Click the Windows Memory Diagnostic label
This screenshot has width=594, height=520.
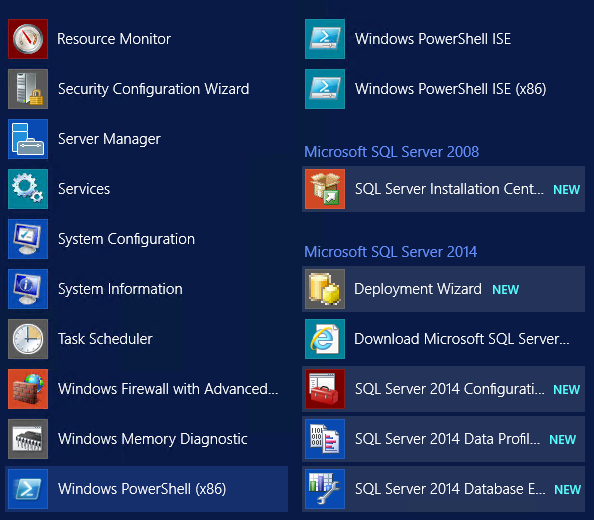coord(153,439)
